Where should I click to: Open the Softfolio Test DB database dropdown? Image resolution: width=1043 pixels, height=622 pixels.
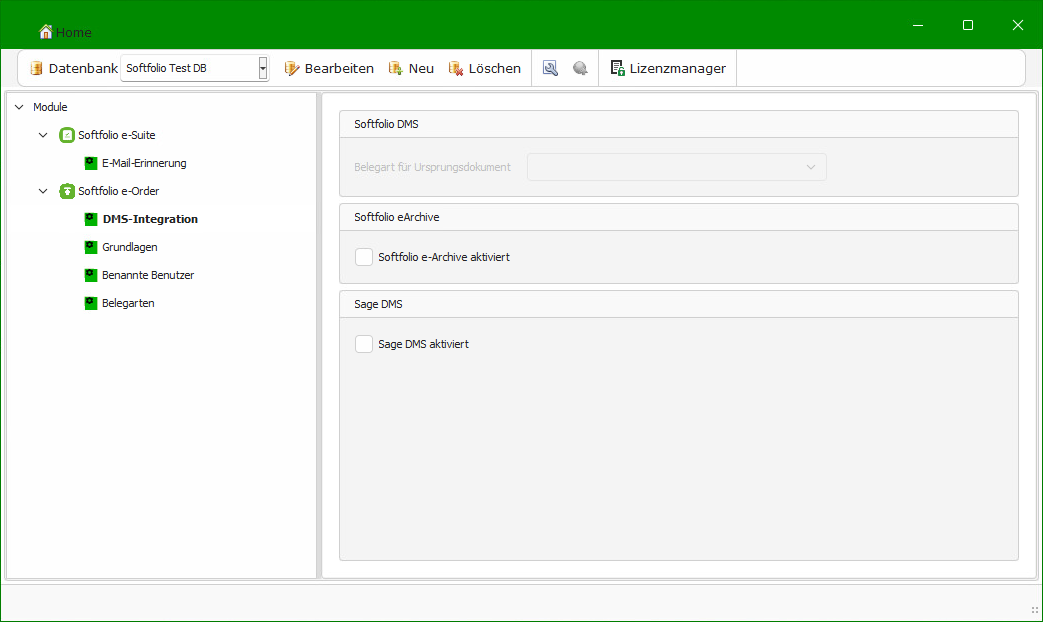tap(263, 68)
